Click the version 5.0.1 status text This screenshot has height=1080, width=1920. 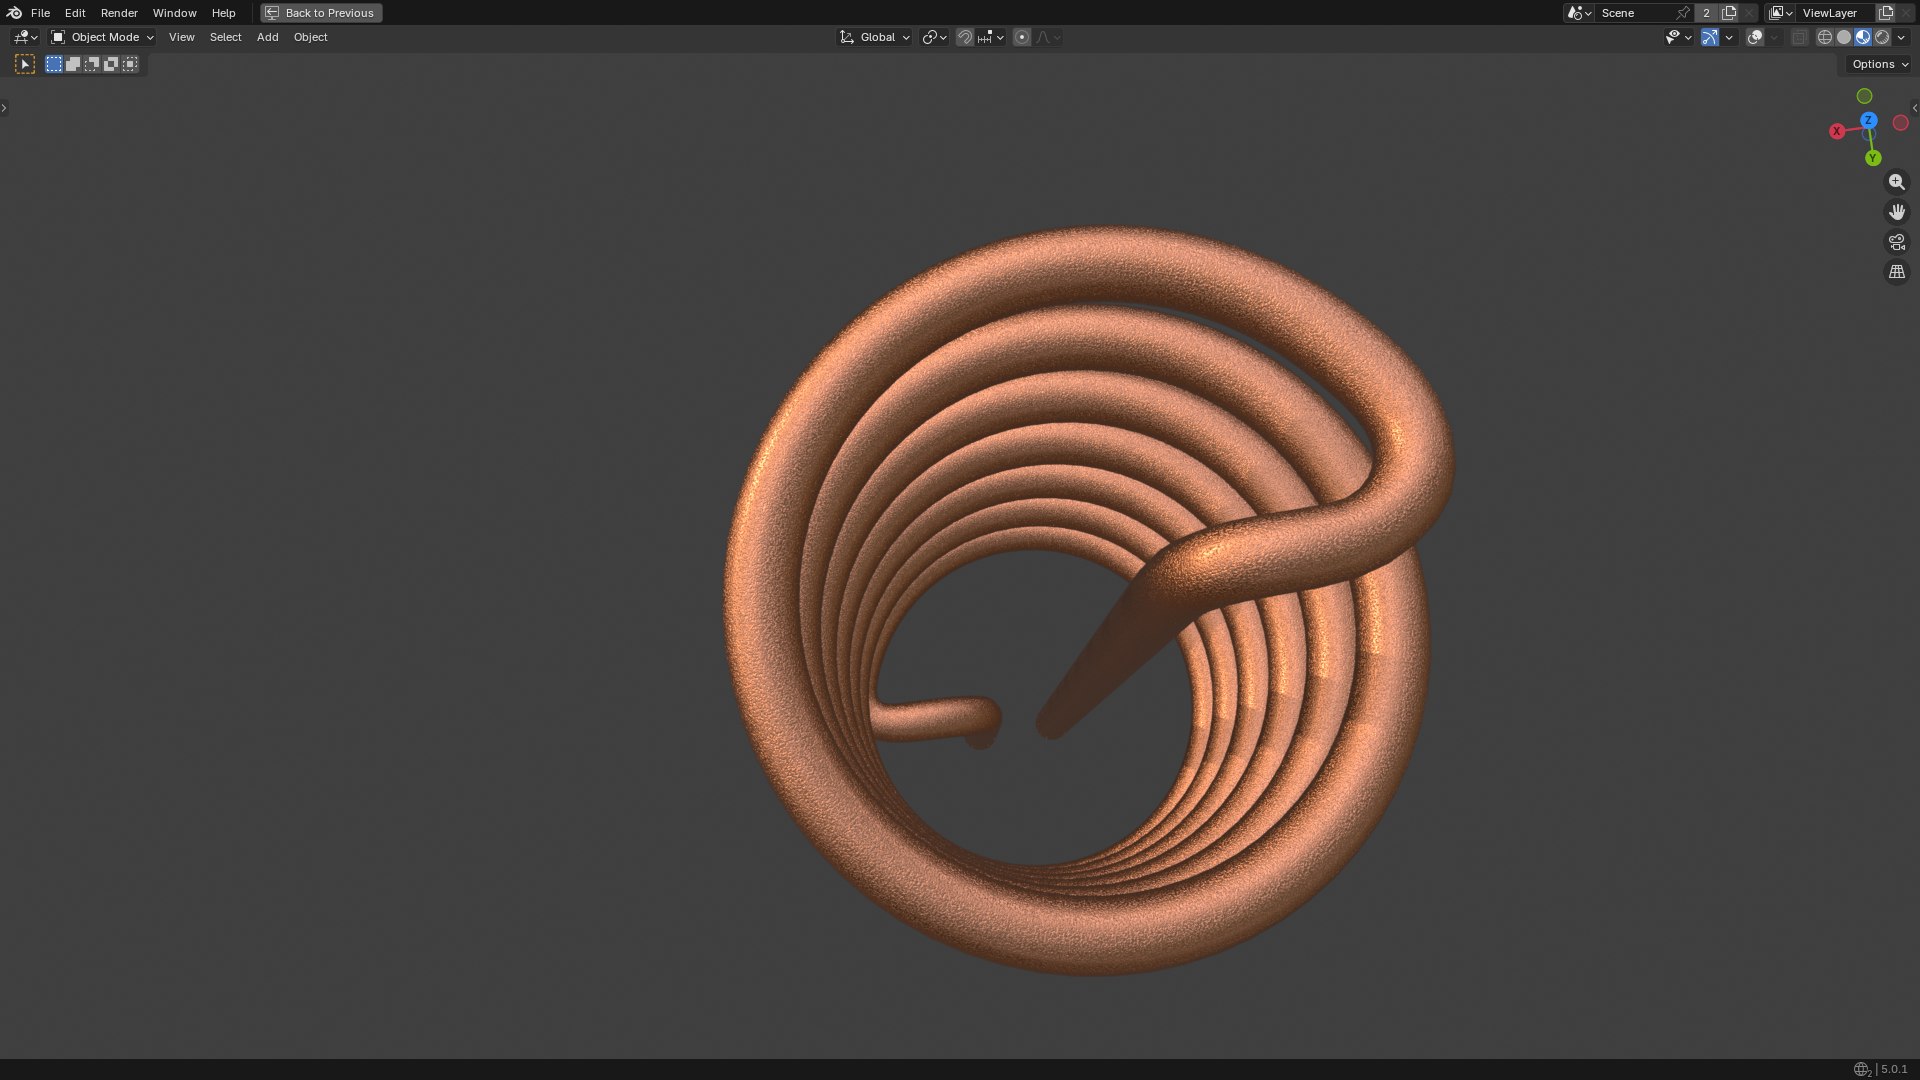[1894, 1069]
